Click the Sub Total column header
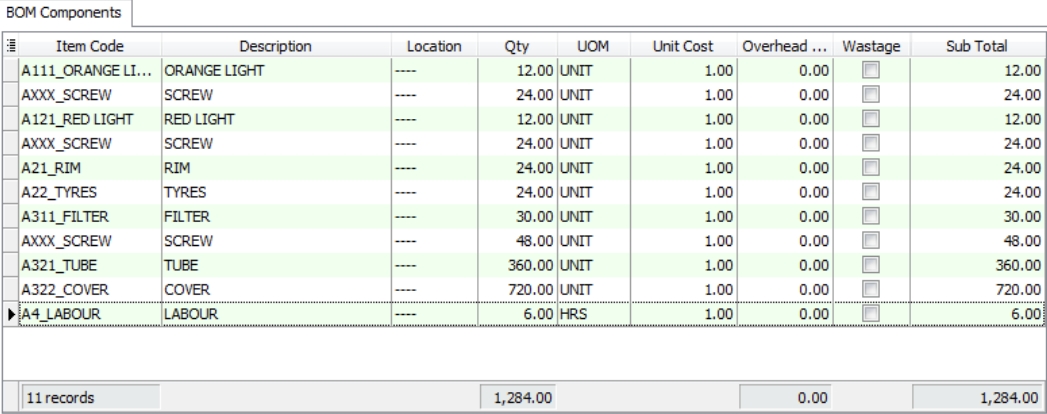Image resolution: width=1047 pixels, height=414 pixels. [x=979, y=46]
